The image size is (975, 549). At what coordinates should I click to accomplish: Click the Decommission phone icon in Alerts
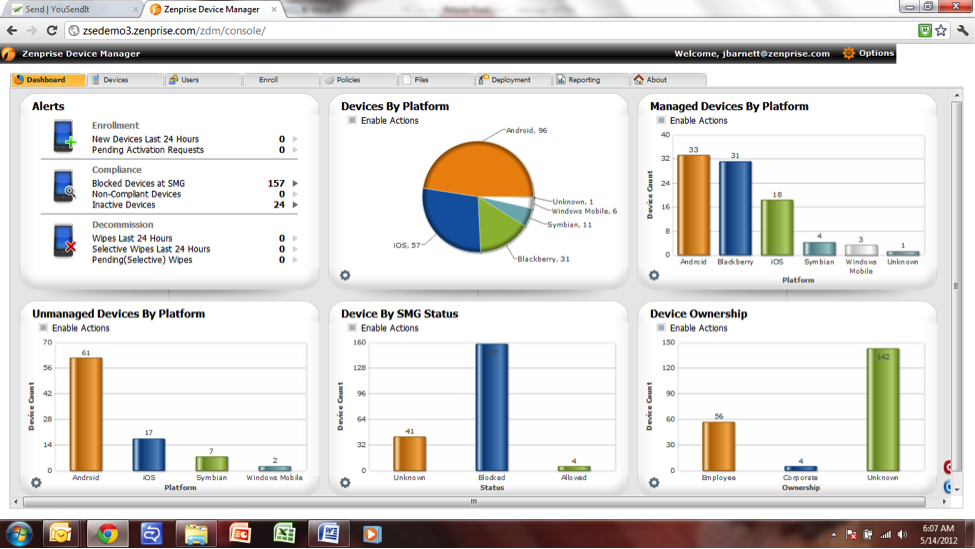64,241
